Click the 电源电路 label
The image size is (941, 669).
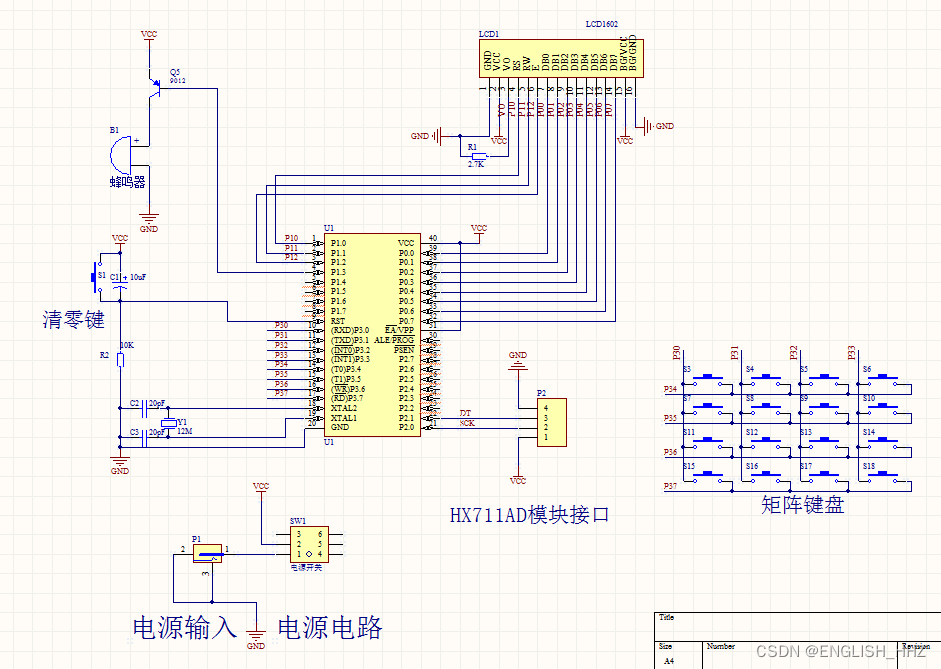[330, 628]
